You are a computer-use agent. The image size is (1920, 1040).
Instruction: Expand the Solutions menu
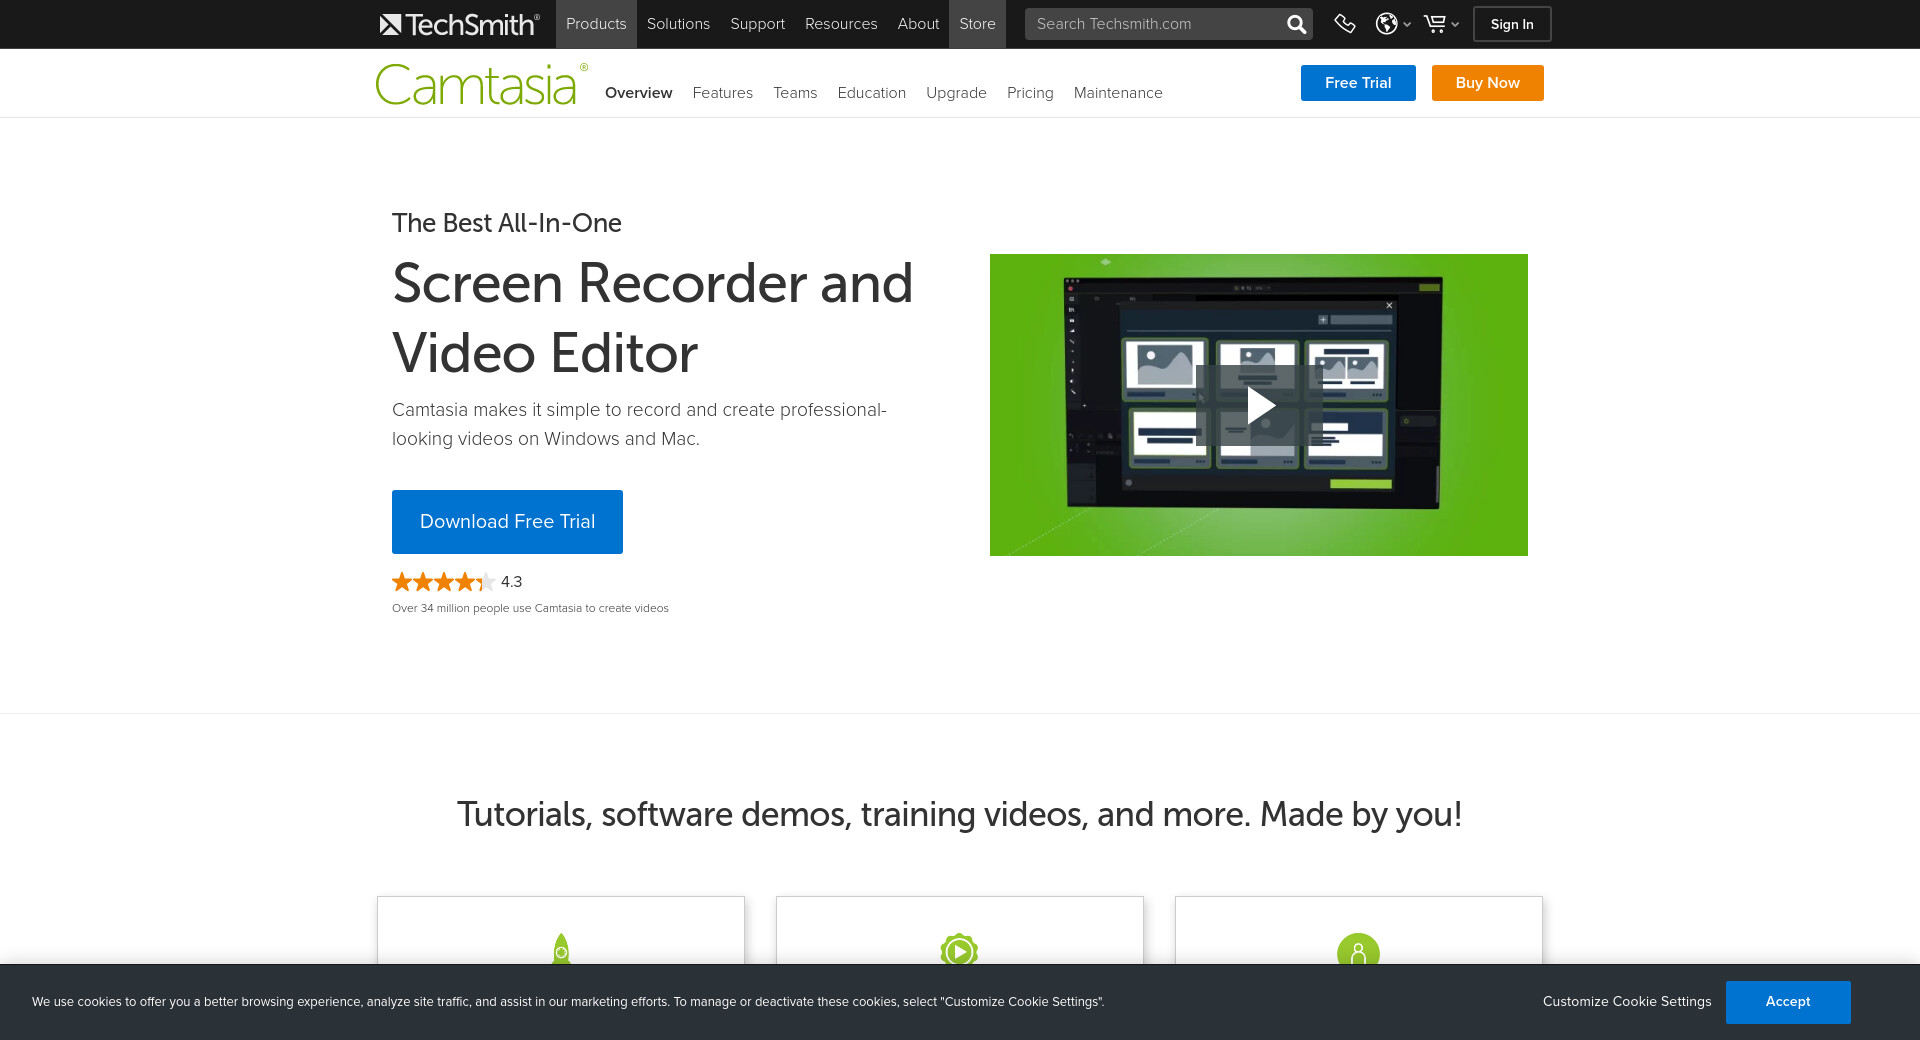point(678,24)
